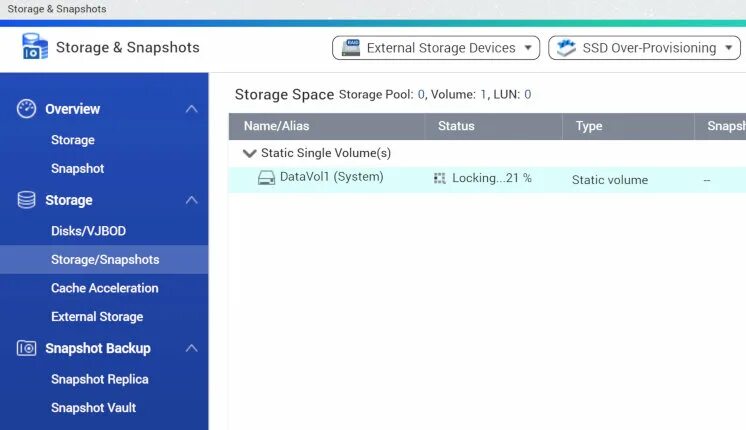This screenshot has height=430, width=746.
Task: Collapse the Overview sidebar section
Action: 191,109
